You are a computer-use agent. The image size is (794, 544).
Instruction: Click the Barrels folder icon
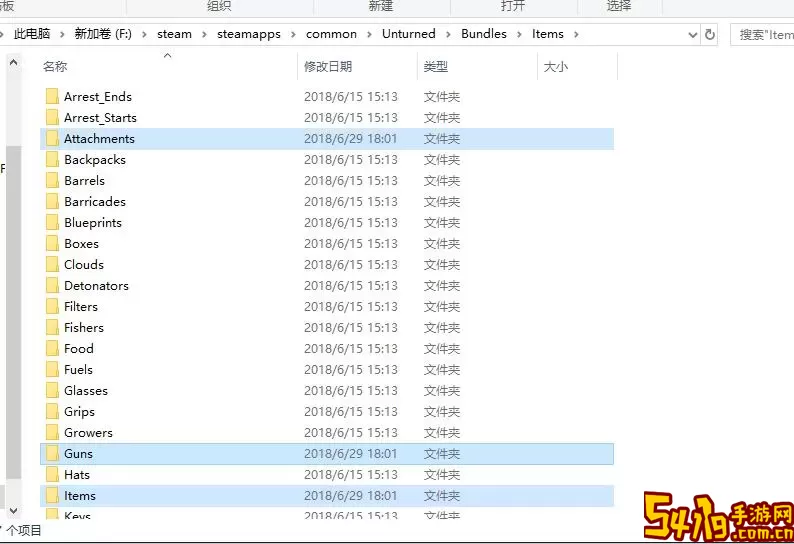pyautogui.click(x=52, y=180)
